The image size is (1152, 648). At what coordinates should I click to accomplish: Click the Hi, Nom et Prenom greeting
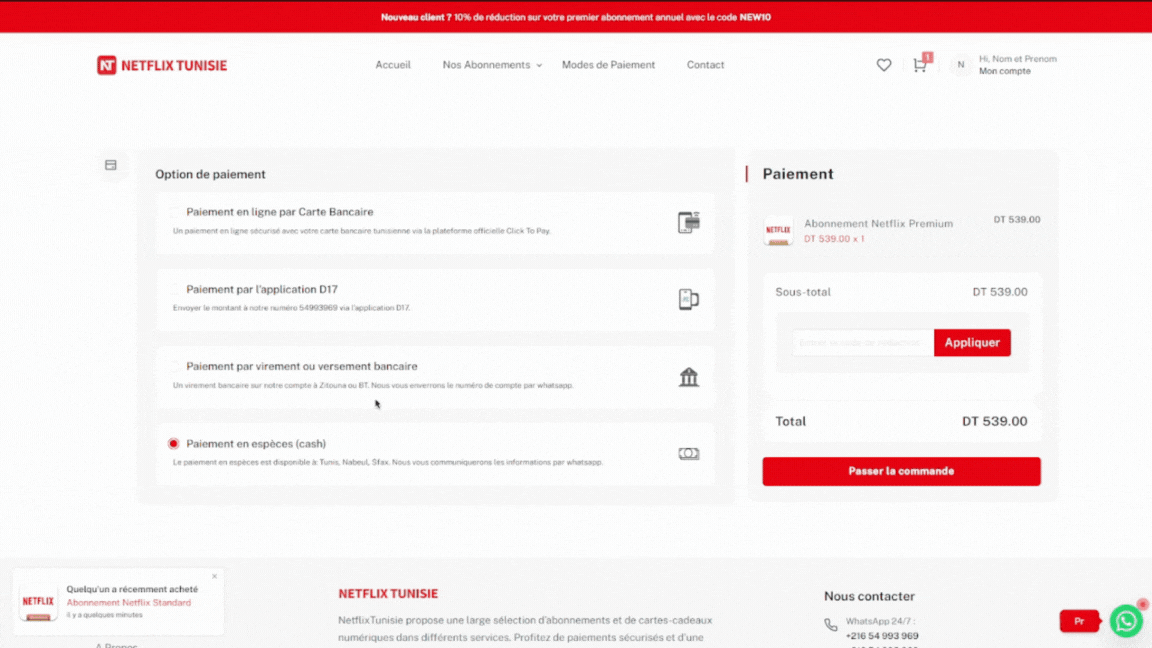[1018, 59]
